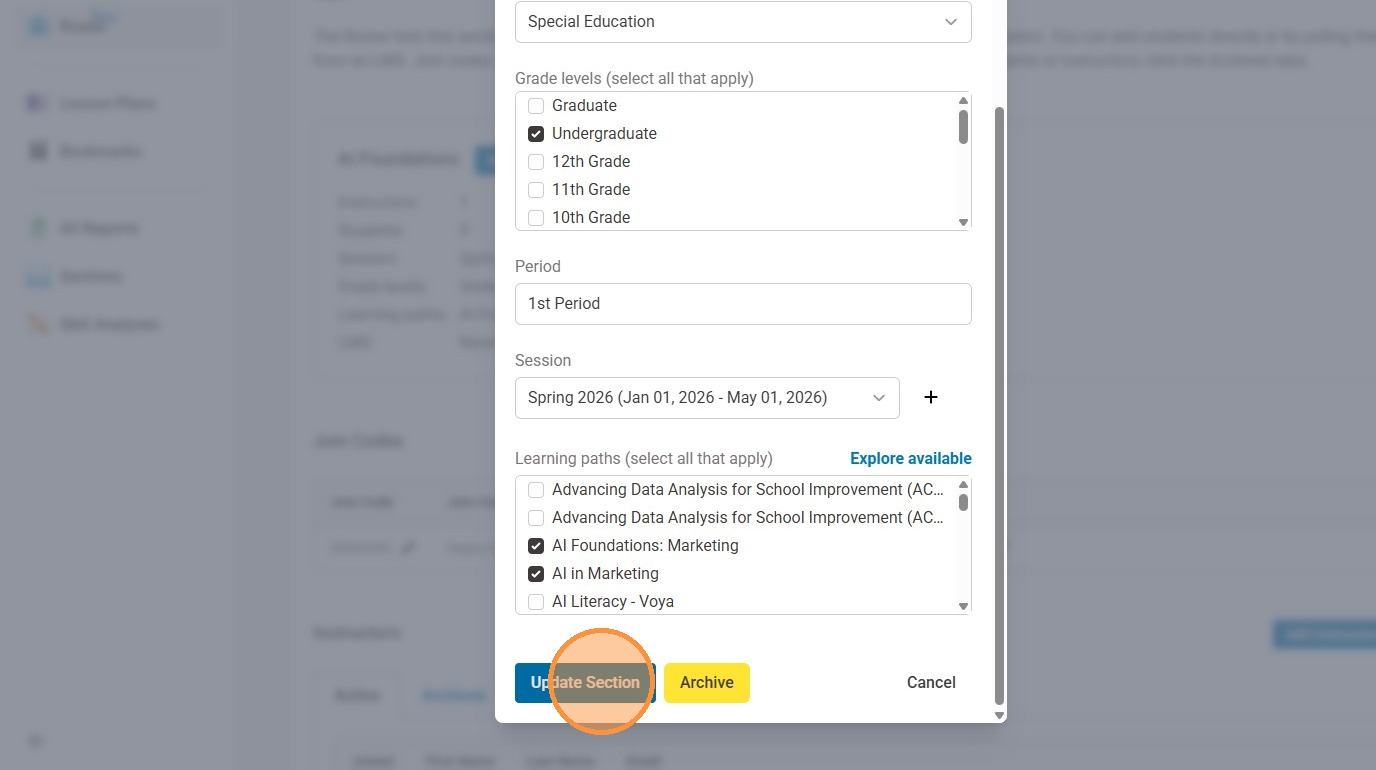Screen dimensions: 1376x770
Task: Click the Learning paths list down arrow
Action: point(963,605)
